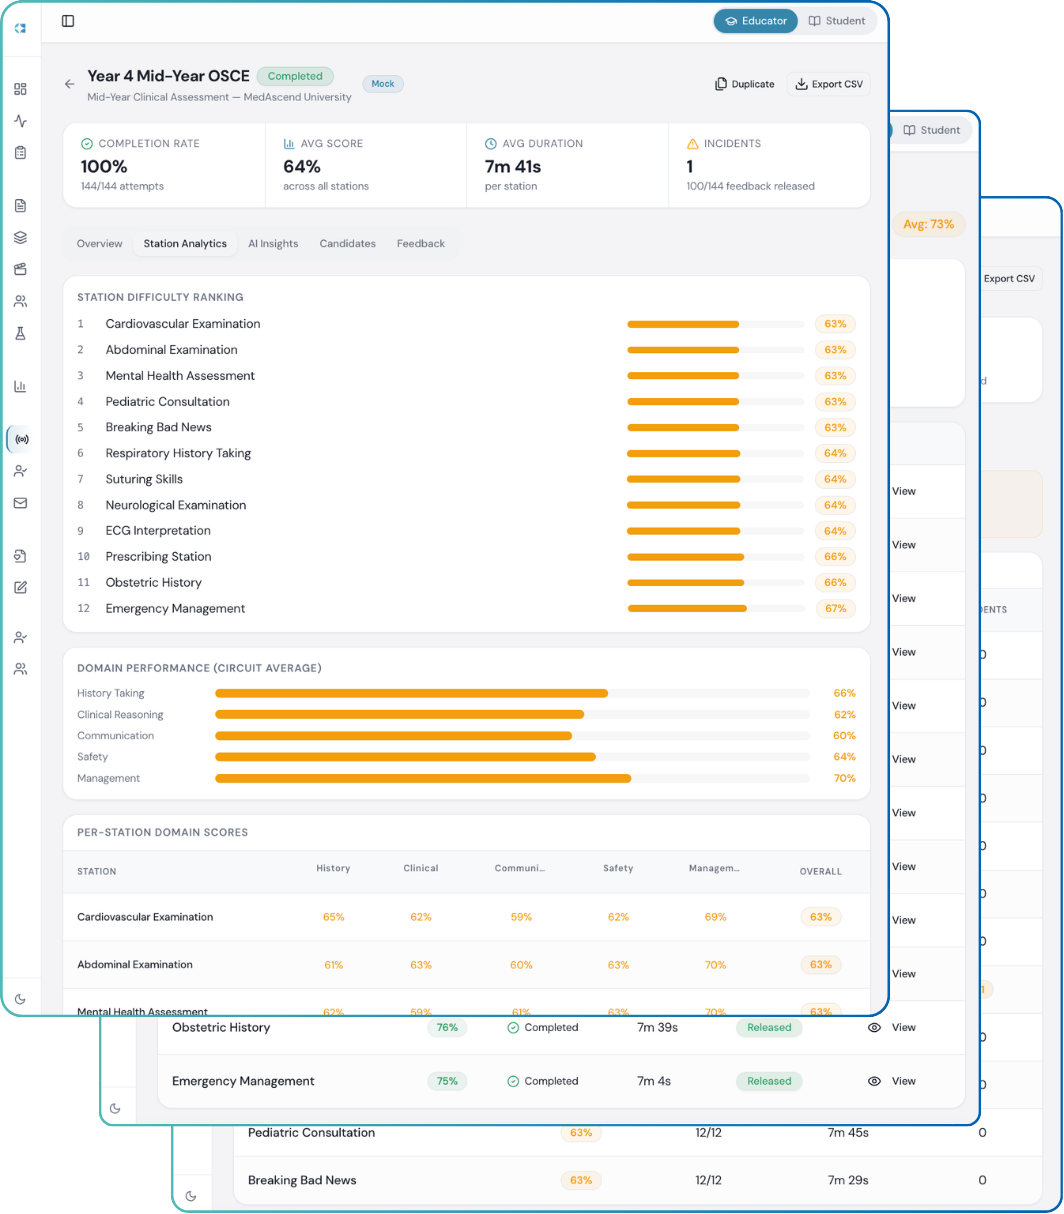Click the Completed status badge
This screenshot has height=1214, width=1064.
pos(295,76)
